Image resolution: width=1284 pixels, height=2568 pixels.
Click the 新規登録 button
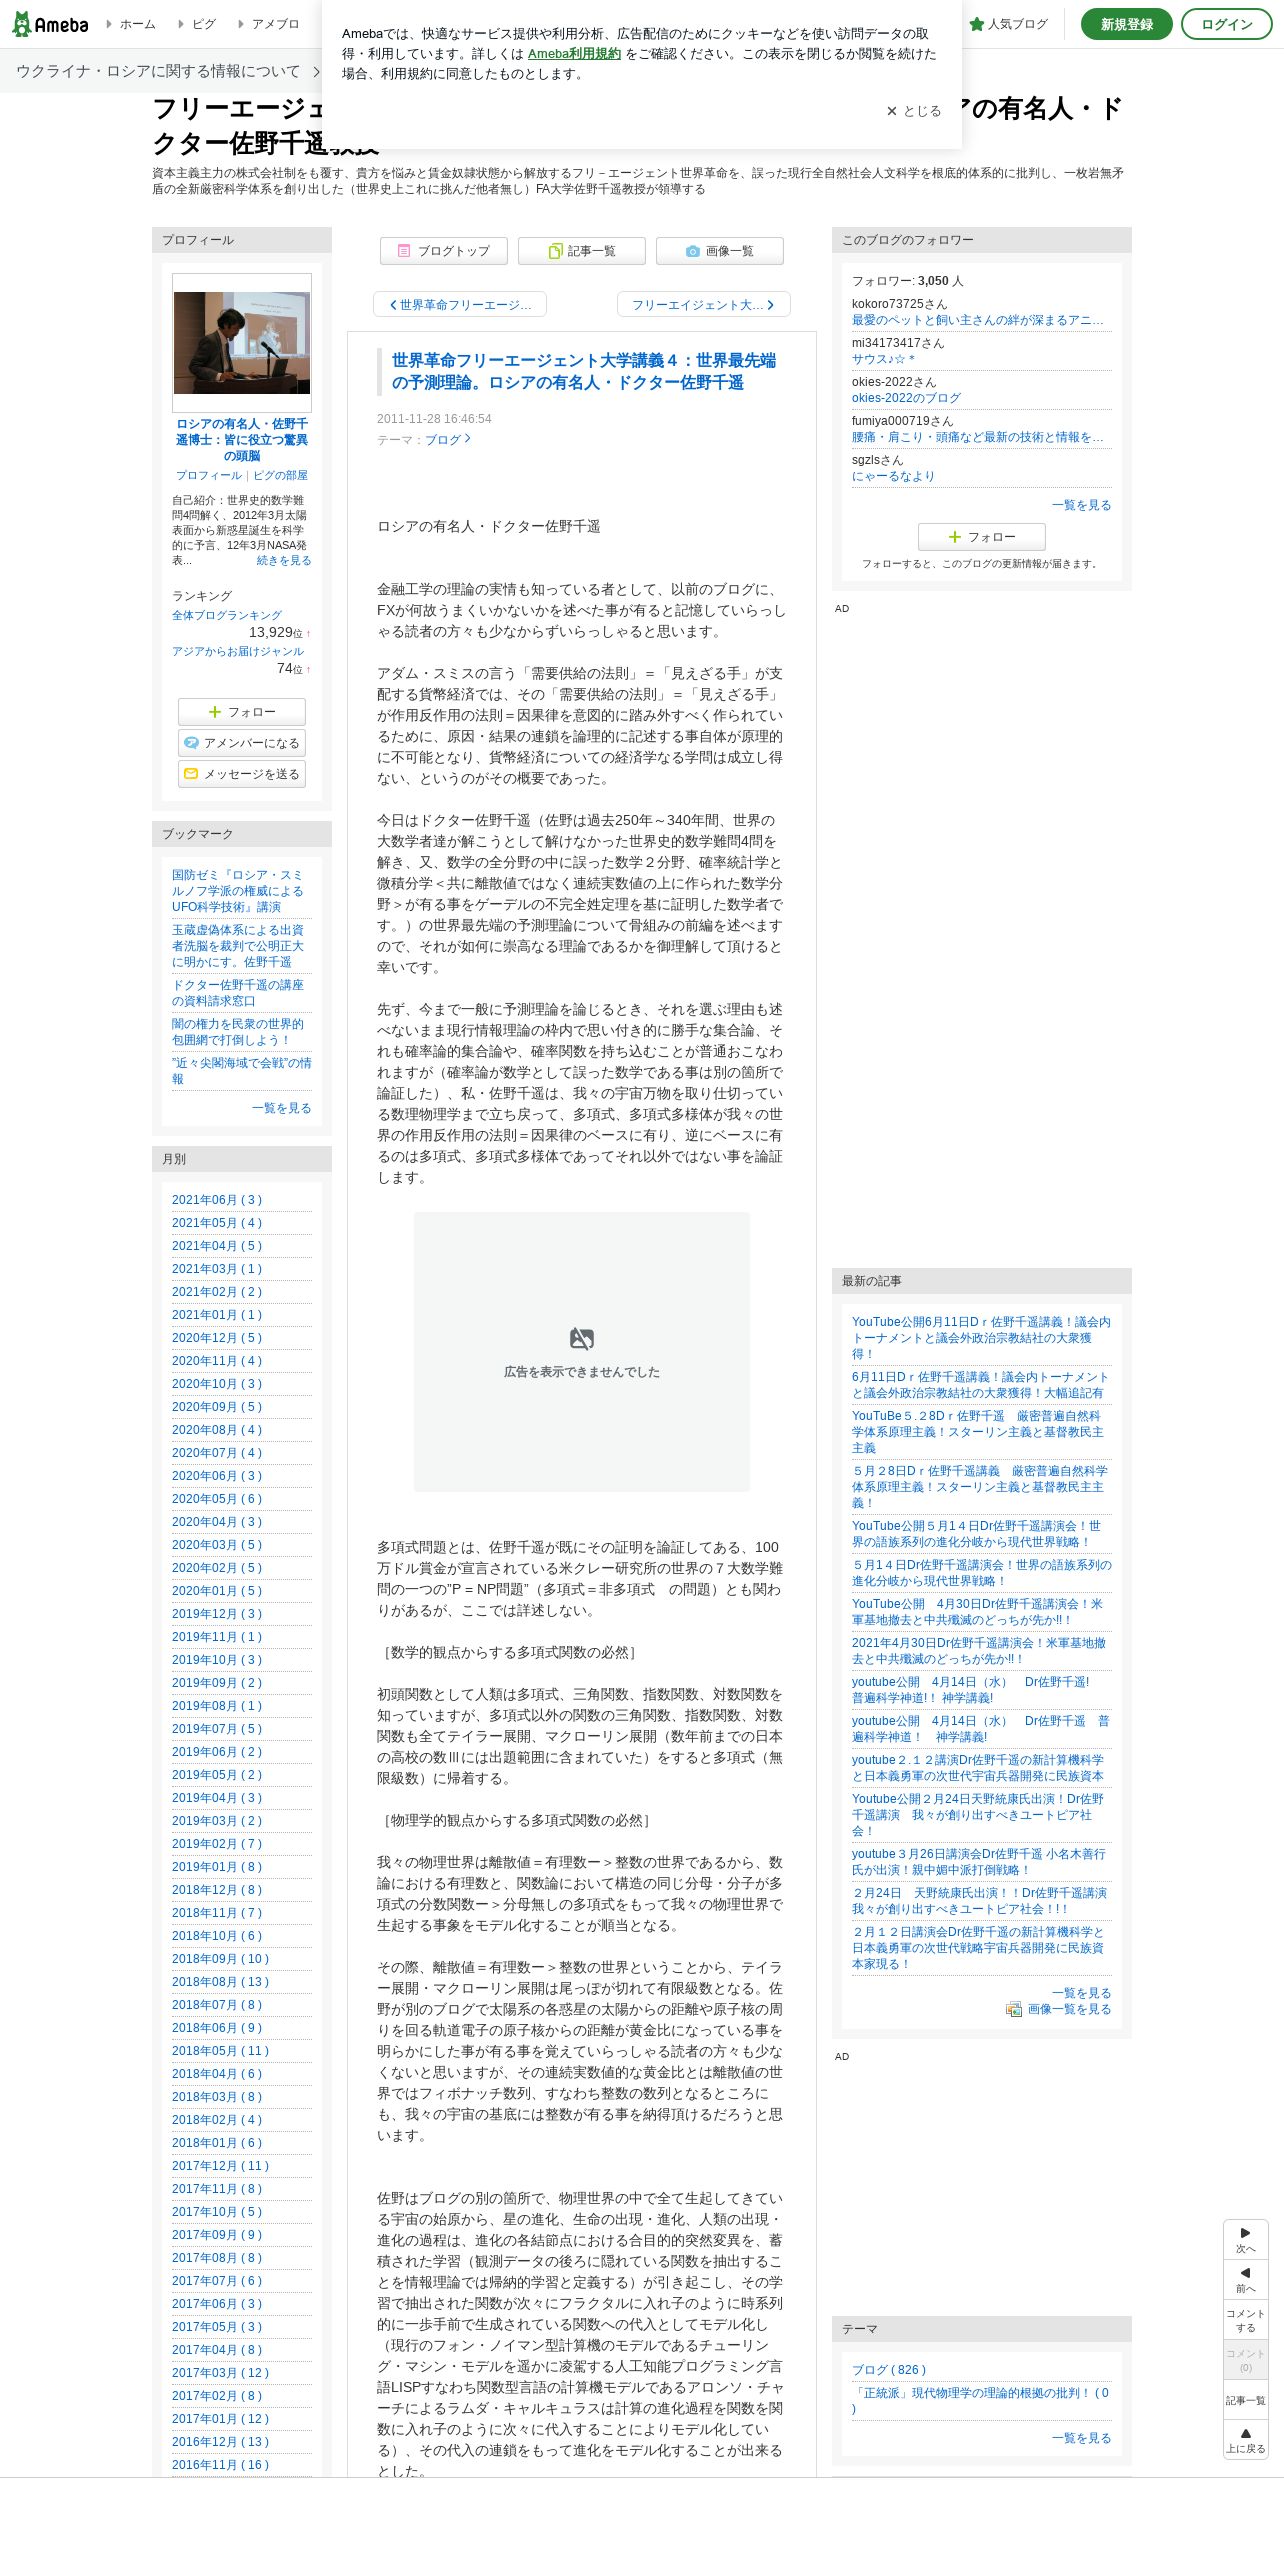click(x=1126, y=24)
